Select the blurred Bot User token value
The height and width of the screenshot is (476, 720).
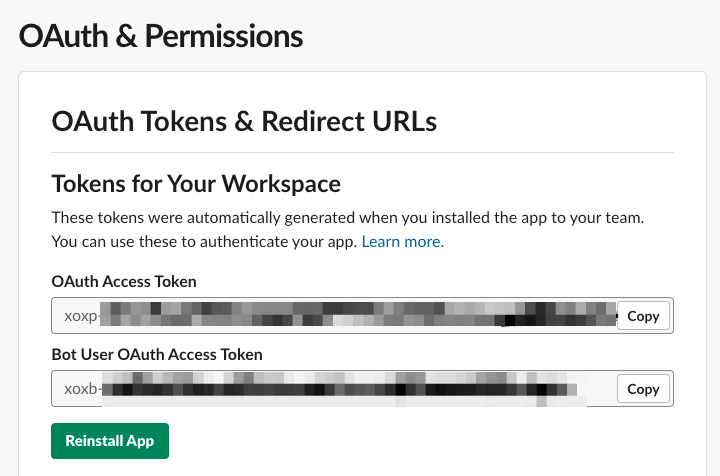coord(343,389)
